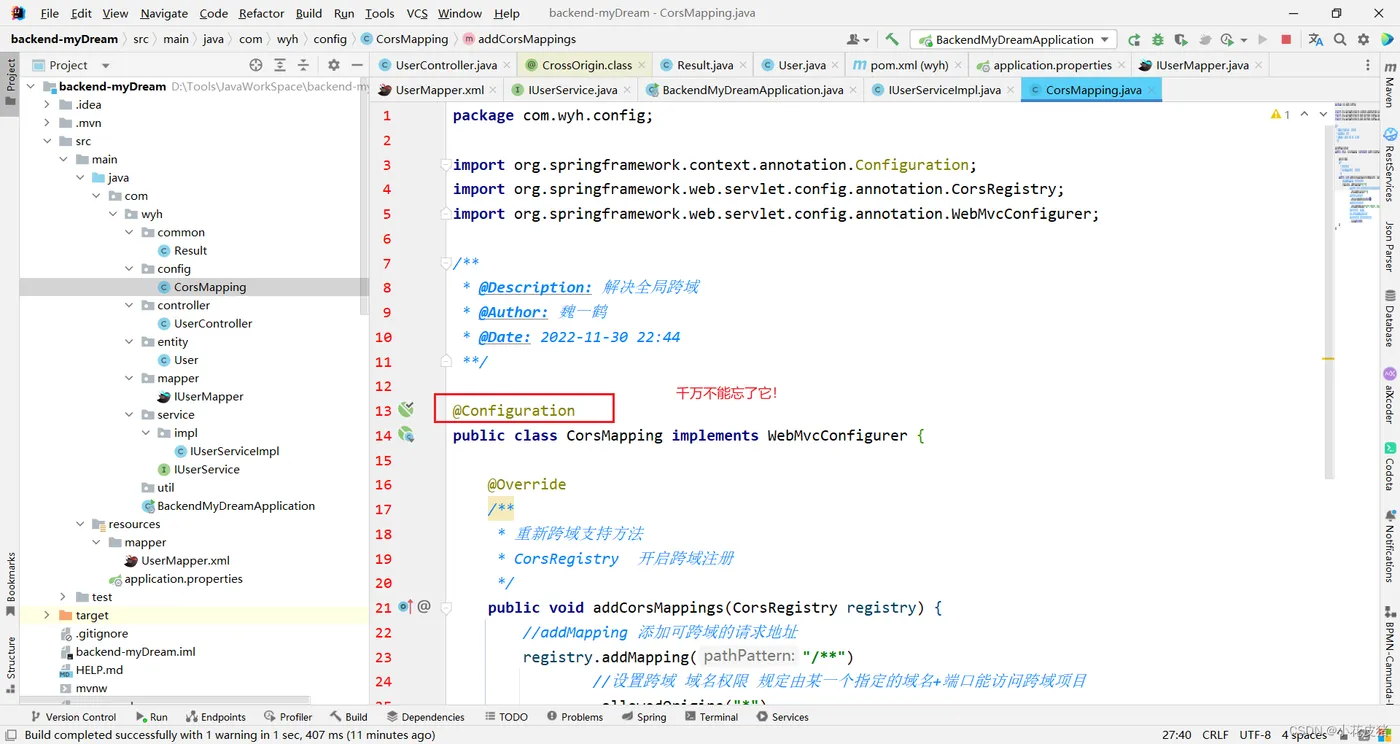Viewport: 1400px width, 744px height.
Task: Click the Select Opened File target icon
Action: (256, 65)
